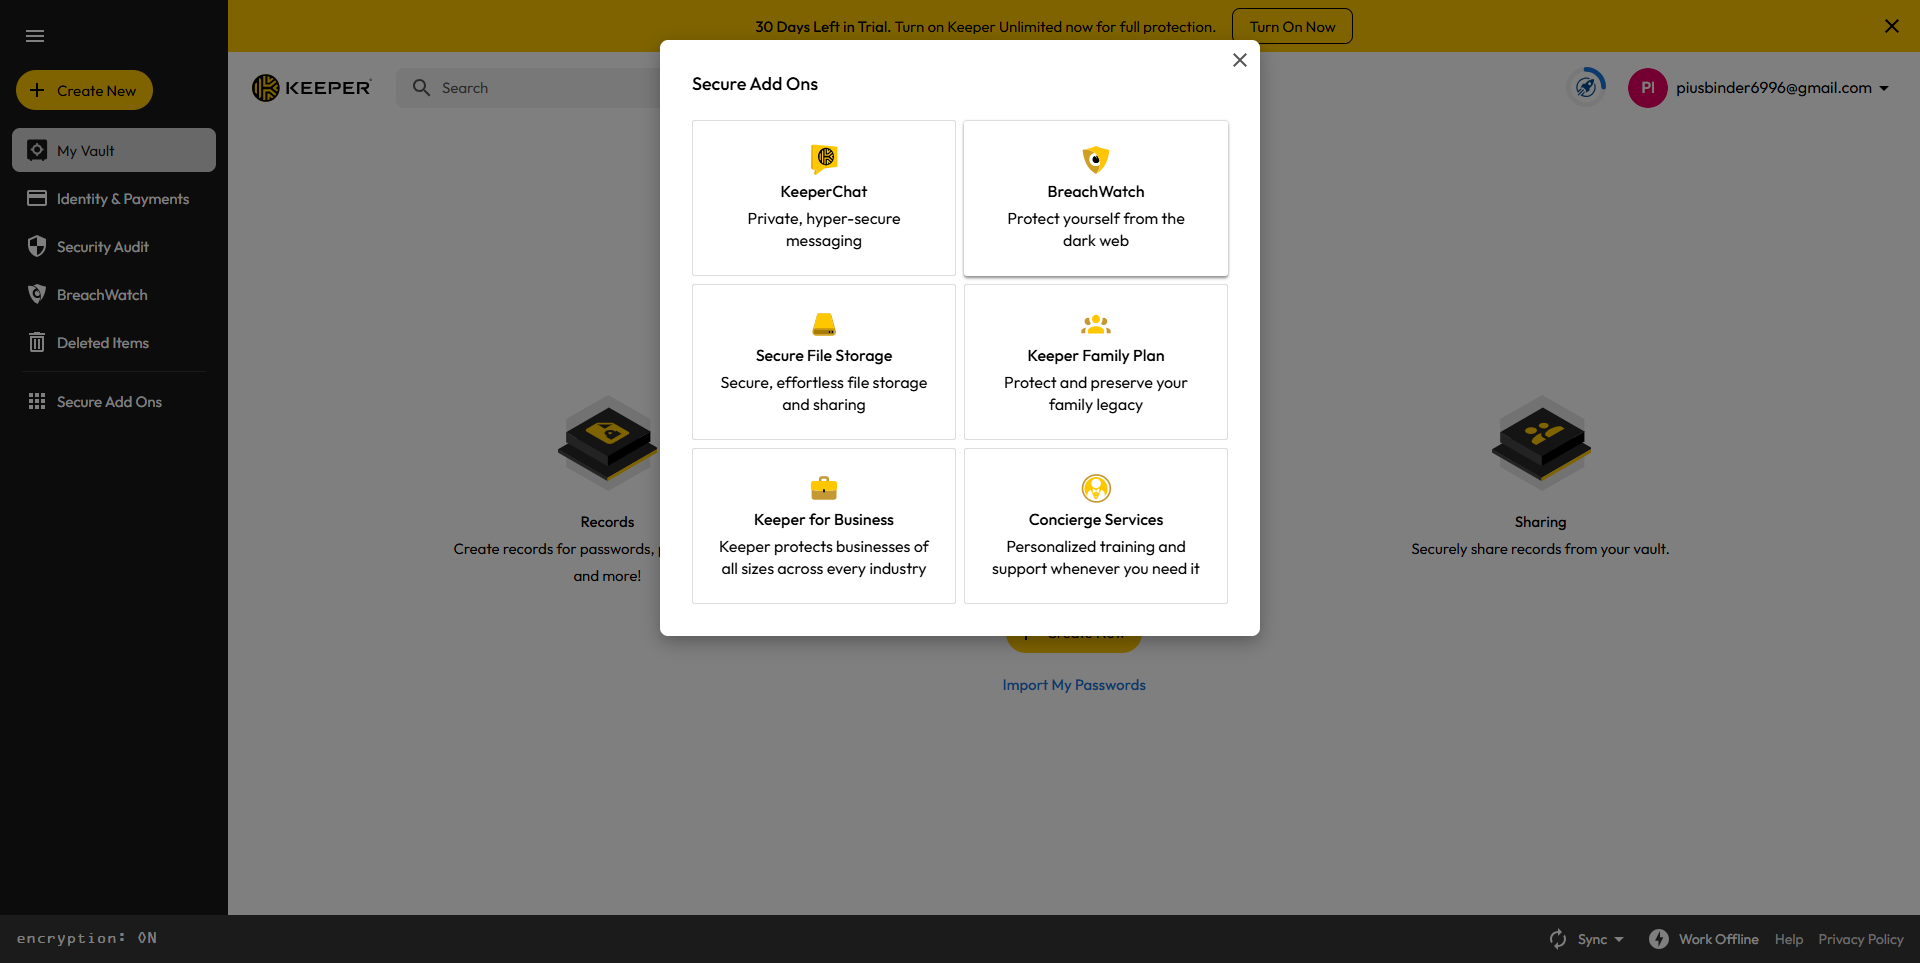
Task: Click the Keeper Family Plan people icon
Action: click(1095, 324)
